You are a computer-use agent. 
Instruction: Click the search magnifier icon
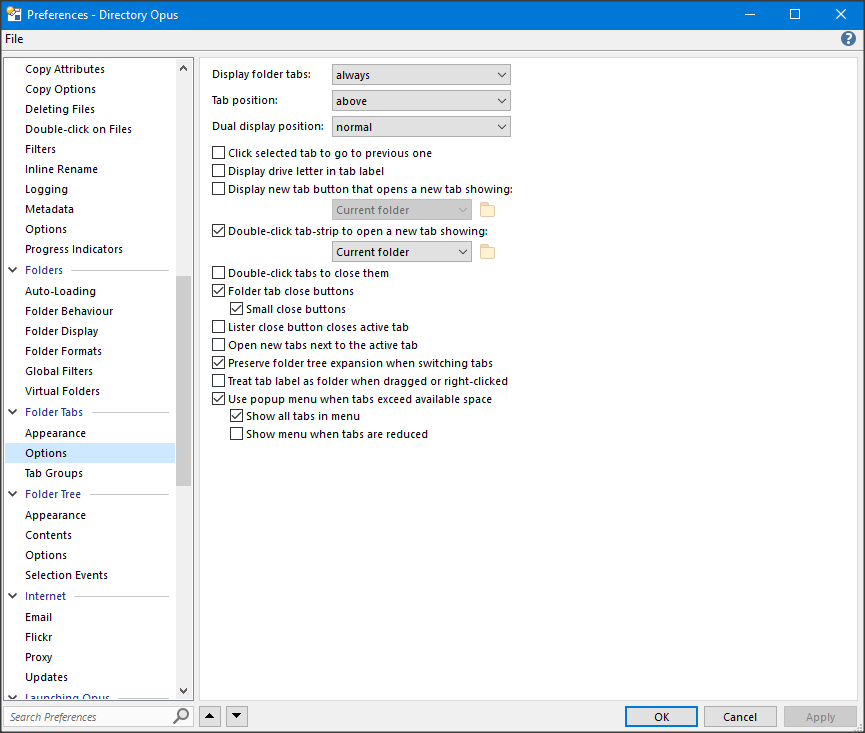point(180,716)
